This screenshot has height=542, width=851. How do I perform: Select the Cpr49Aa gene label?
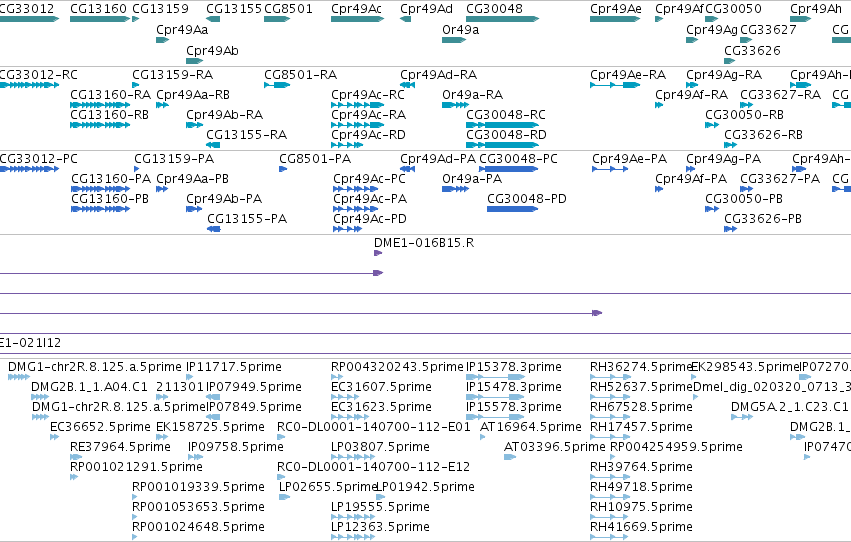click(182, 30)
